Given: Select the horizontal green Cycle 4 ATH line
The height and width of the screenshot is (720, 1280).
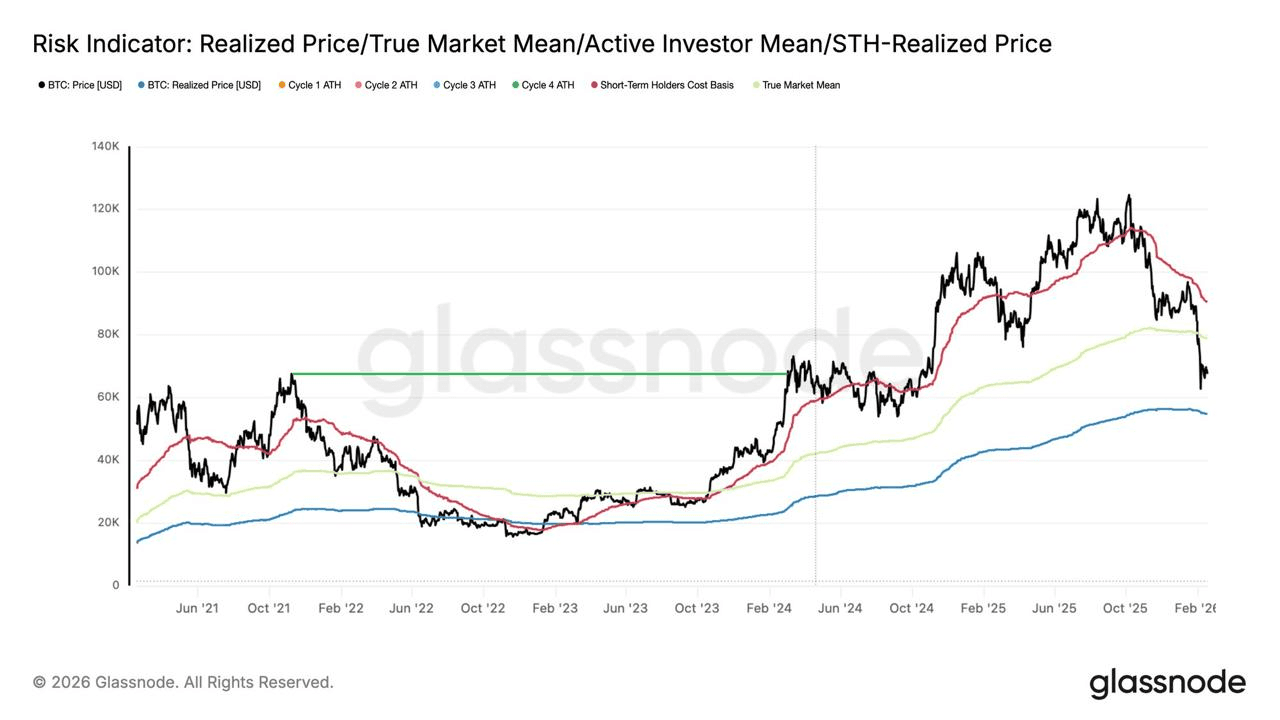Looking at the screenshot, I should (x=540, y=374).
